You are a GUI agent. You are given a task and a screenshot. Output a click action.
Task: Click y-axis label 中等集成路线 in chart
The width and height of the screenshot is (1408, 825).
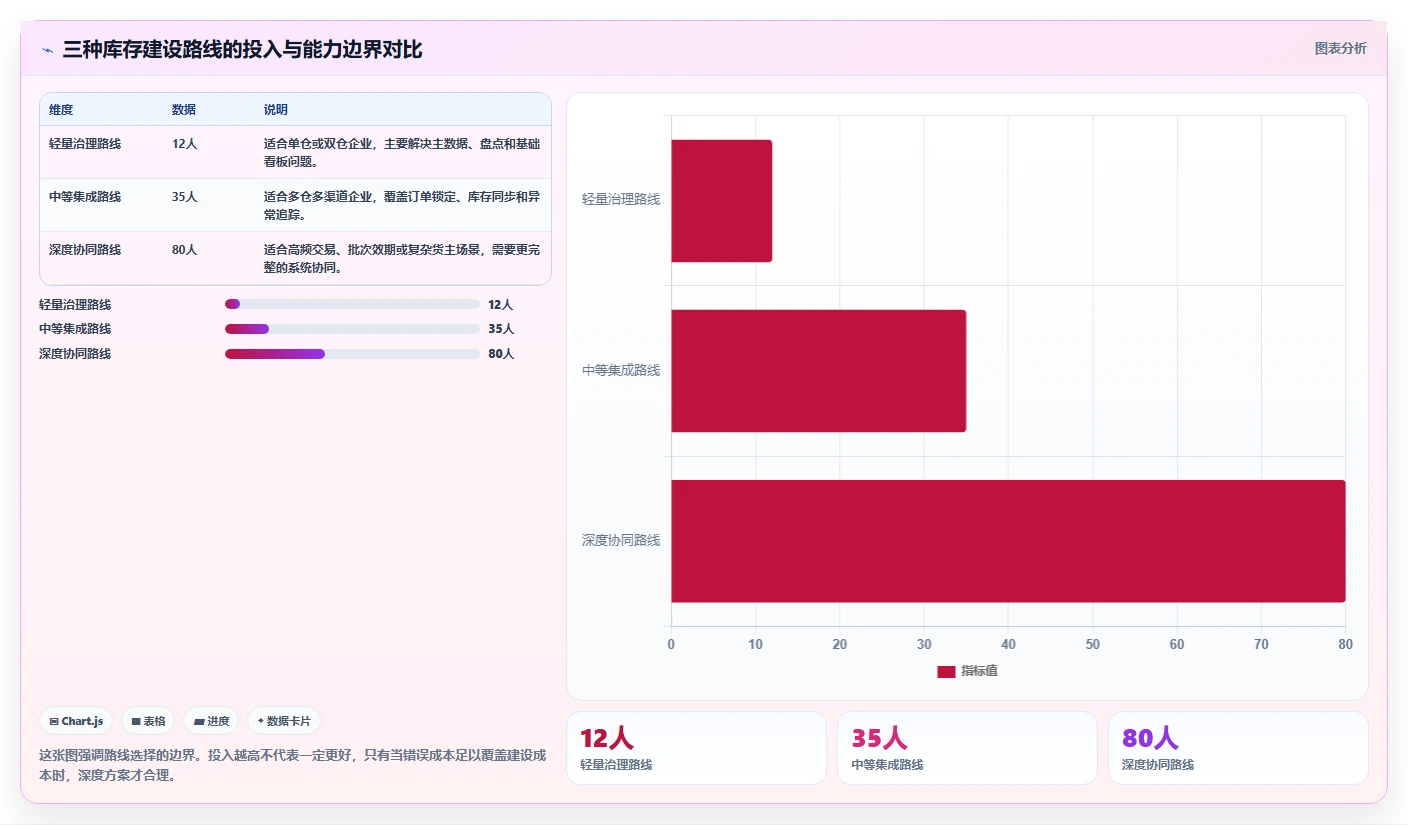[x=621, y=371]
